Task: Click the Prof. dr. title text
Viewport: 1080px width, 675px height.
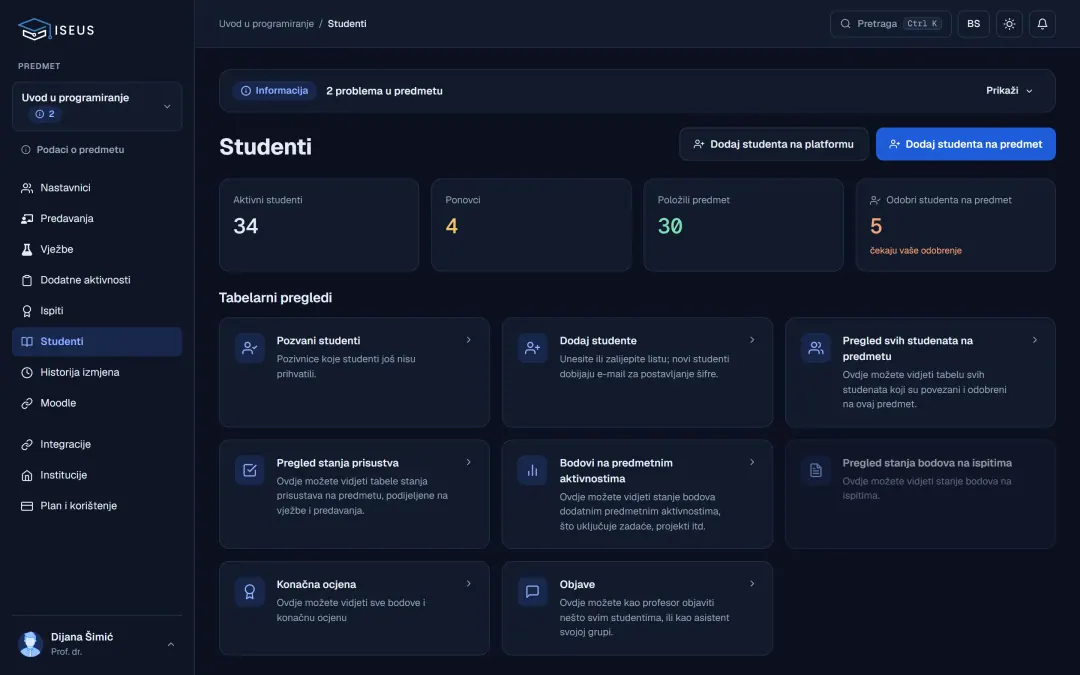Action: point(67,652)
